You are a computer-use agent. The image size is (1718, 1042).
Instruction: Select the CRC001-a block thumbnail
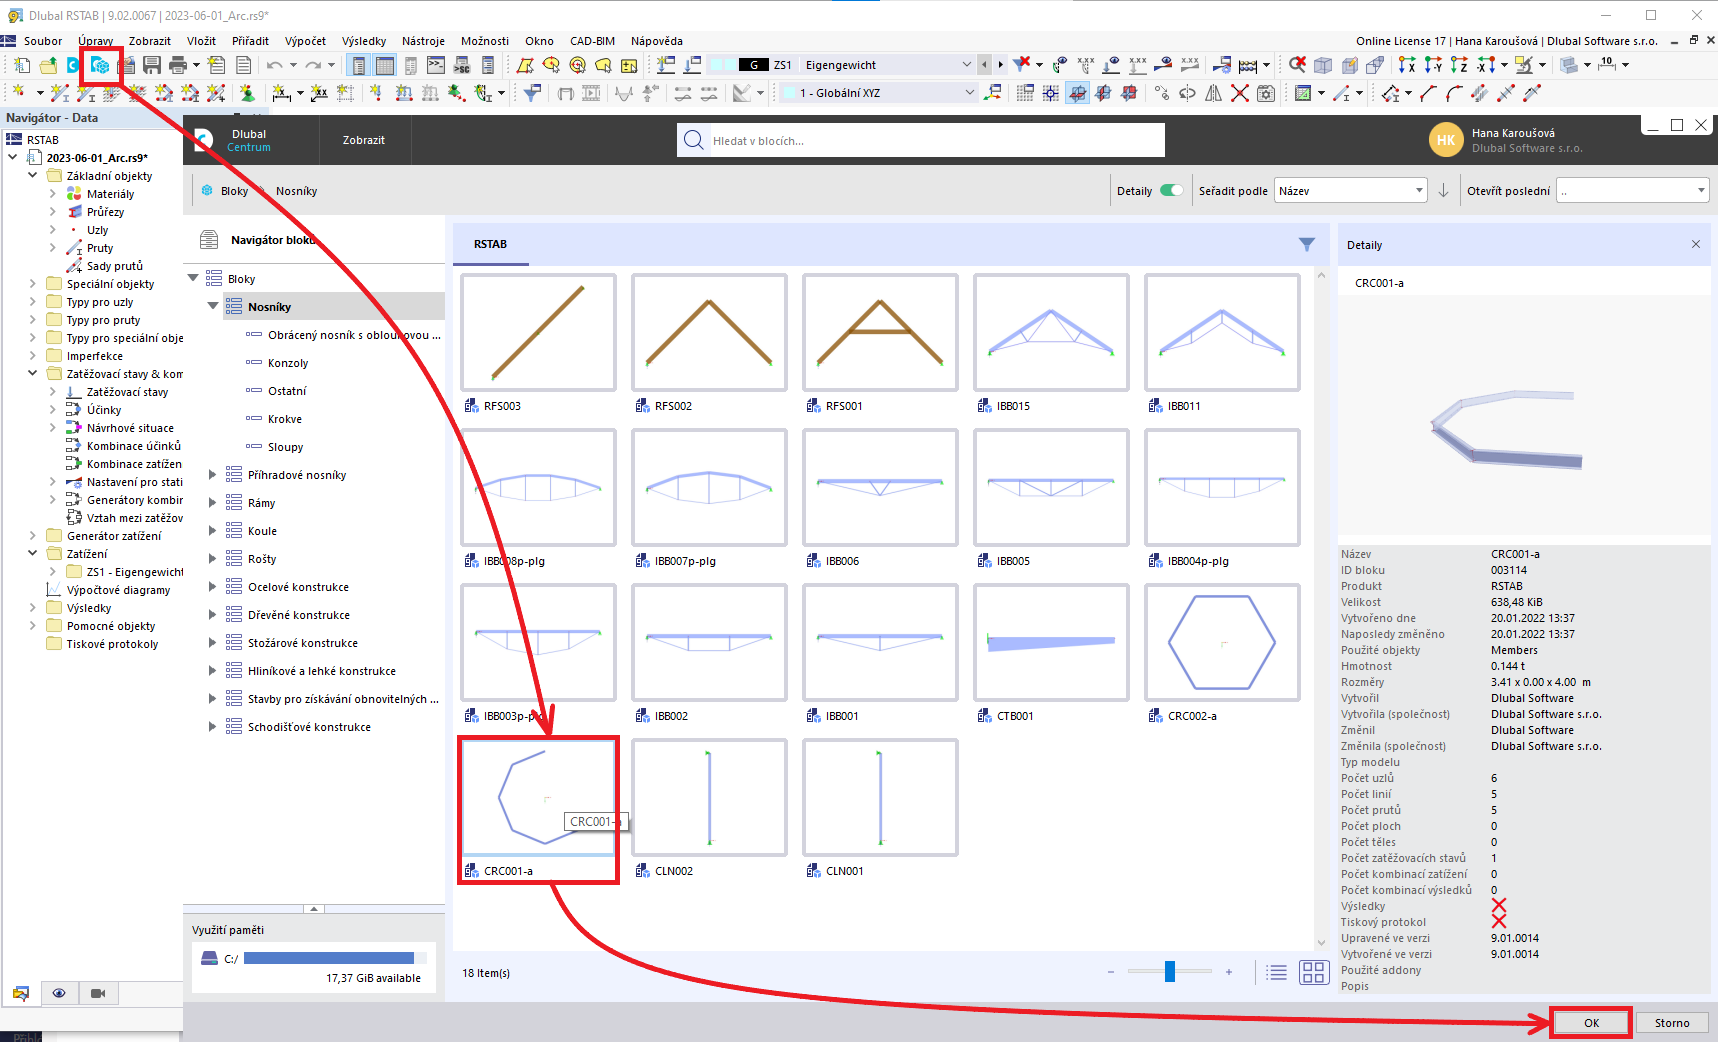[x=538, y=797]
